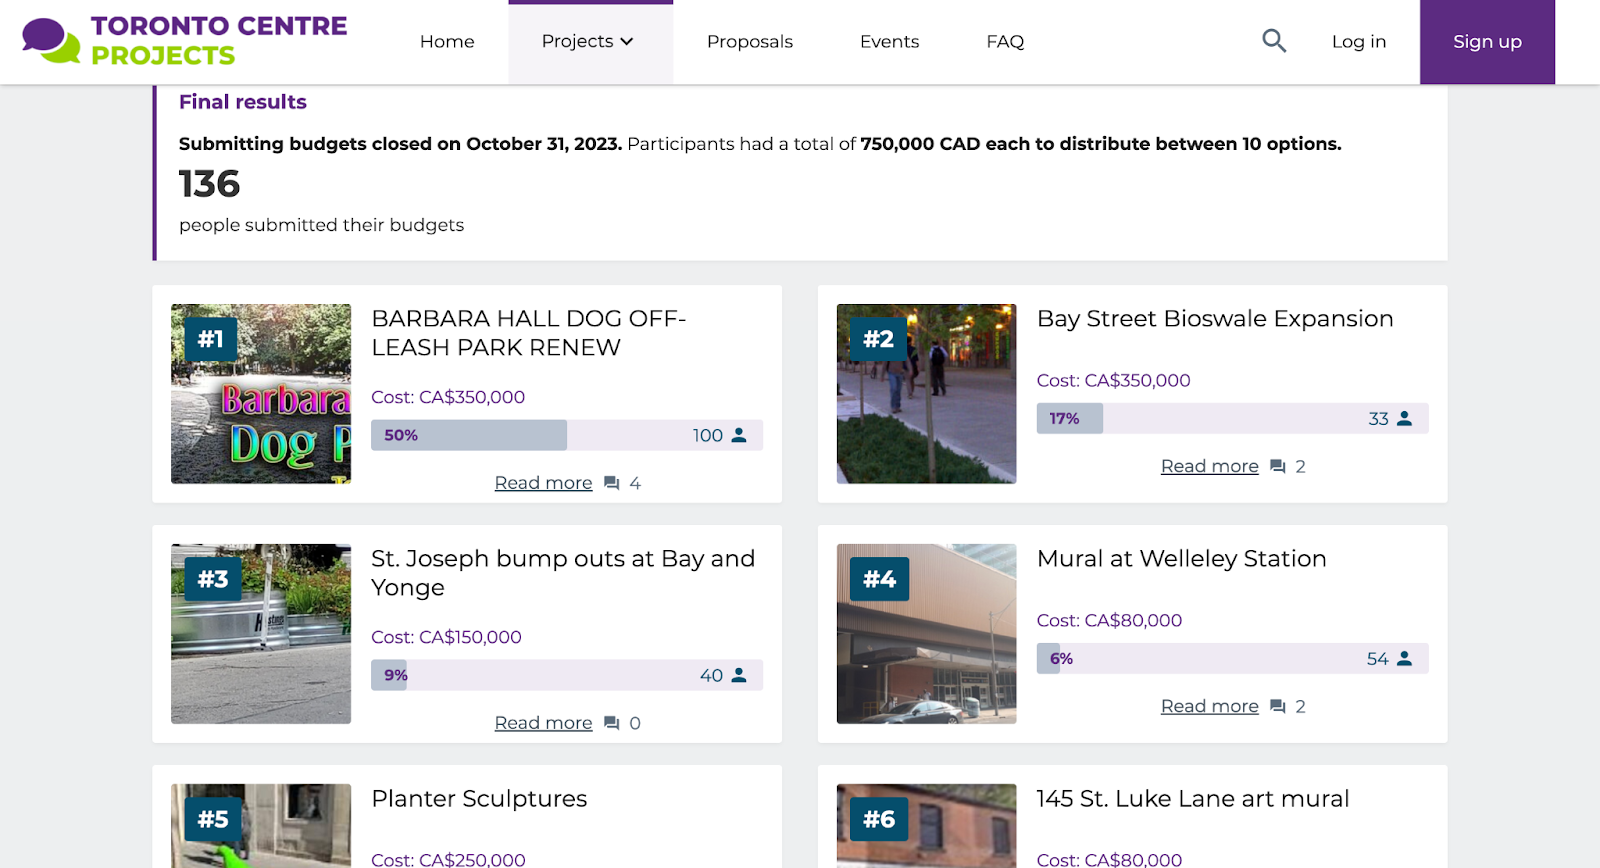1600x868 pixels.
Task: Click comments icon on St. Joseph bump outs
Action: pos(612,723)
